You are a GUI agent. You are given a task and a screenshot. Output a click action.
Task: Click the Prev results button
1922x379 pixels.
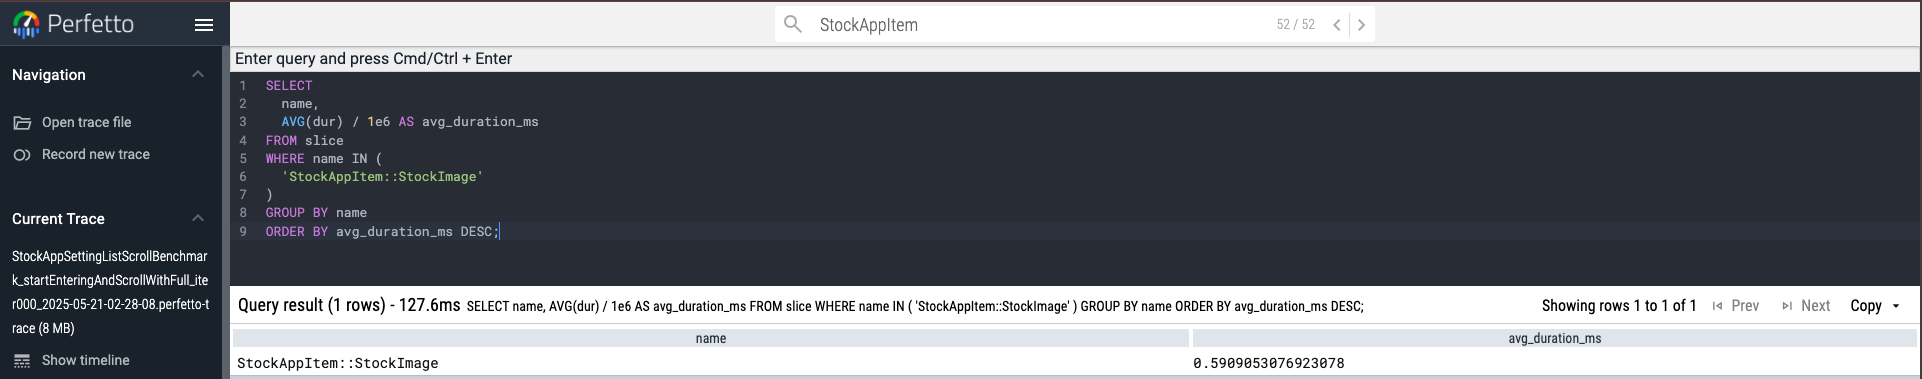tap(1735, 306)
